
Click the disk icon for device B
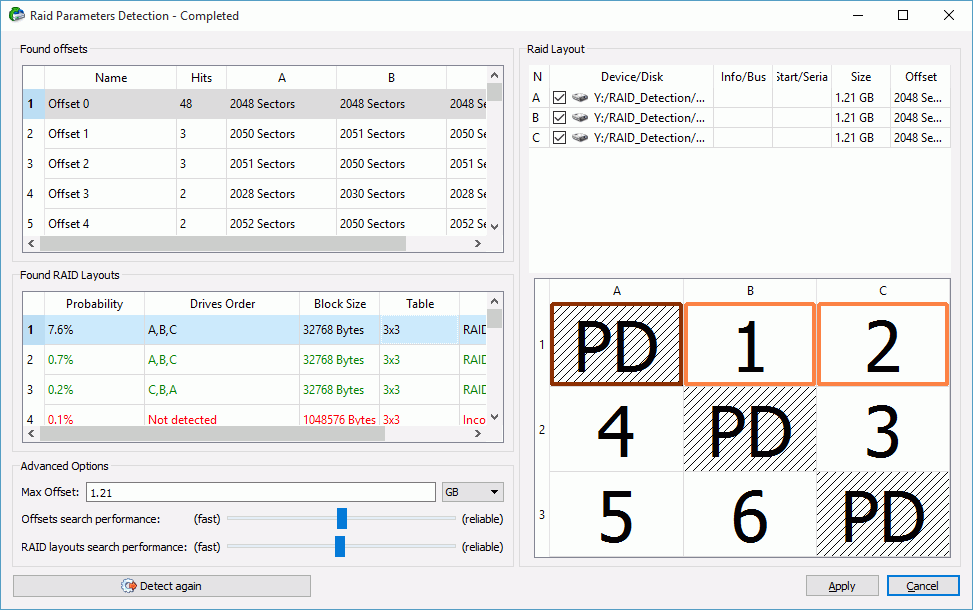point(580,118)
